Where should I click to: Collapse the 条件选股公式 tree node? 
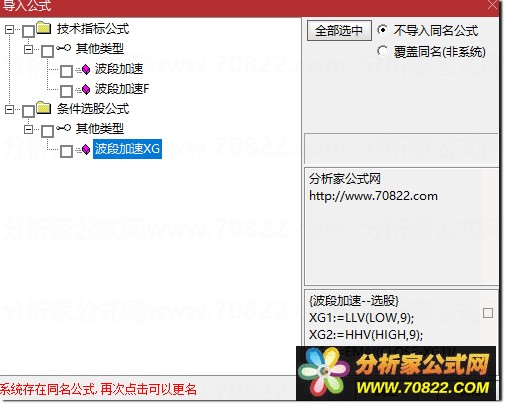[x=9, y=109]
